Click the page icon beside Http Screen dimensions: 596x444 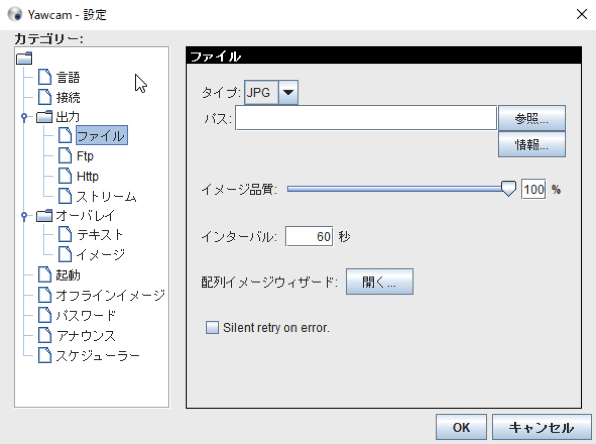point(65,176)
